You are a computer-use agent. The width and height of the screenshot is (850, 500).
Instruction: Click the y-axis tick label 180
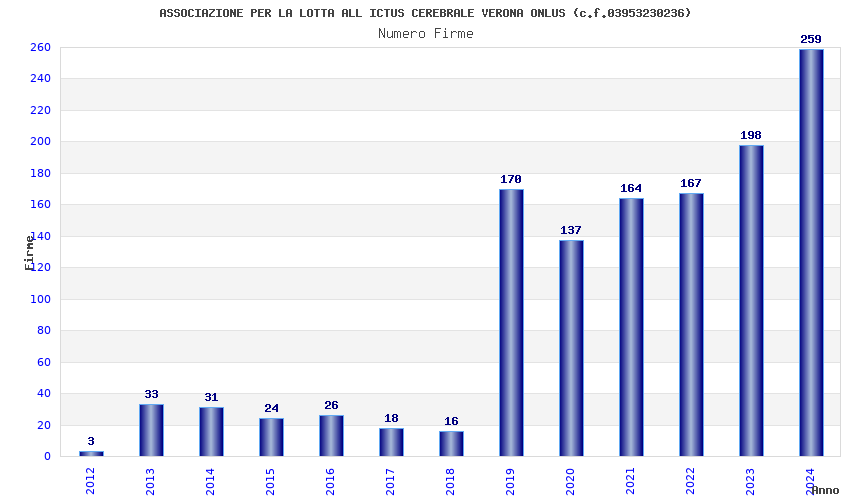[41, 174]
